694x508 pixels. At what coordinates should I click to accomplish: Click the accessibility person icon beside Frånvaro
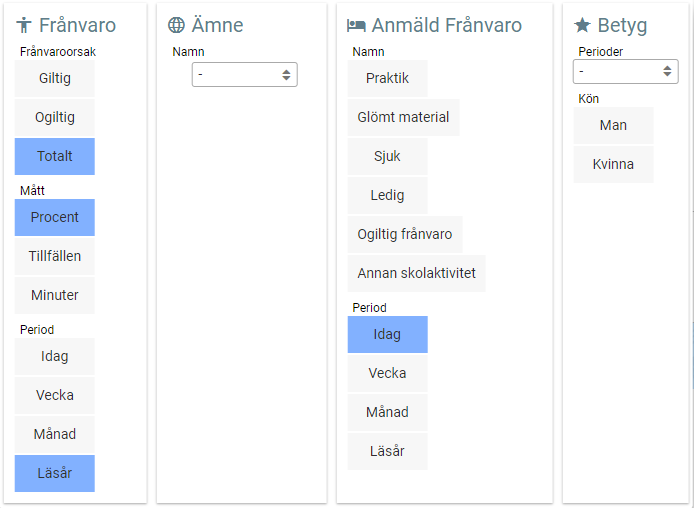click(25, 26)
